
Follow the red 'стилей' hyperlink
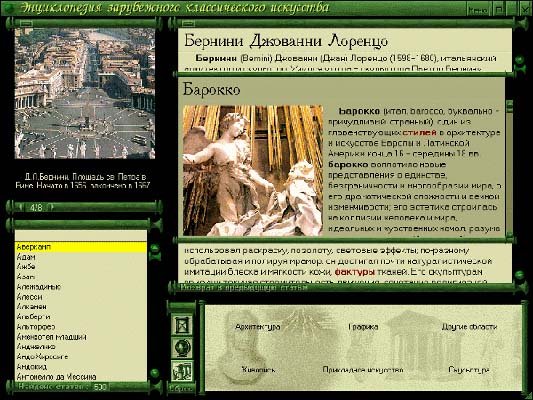[x=419, y=133]
